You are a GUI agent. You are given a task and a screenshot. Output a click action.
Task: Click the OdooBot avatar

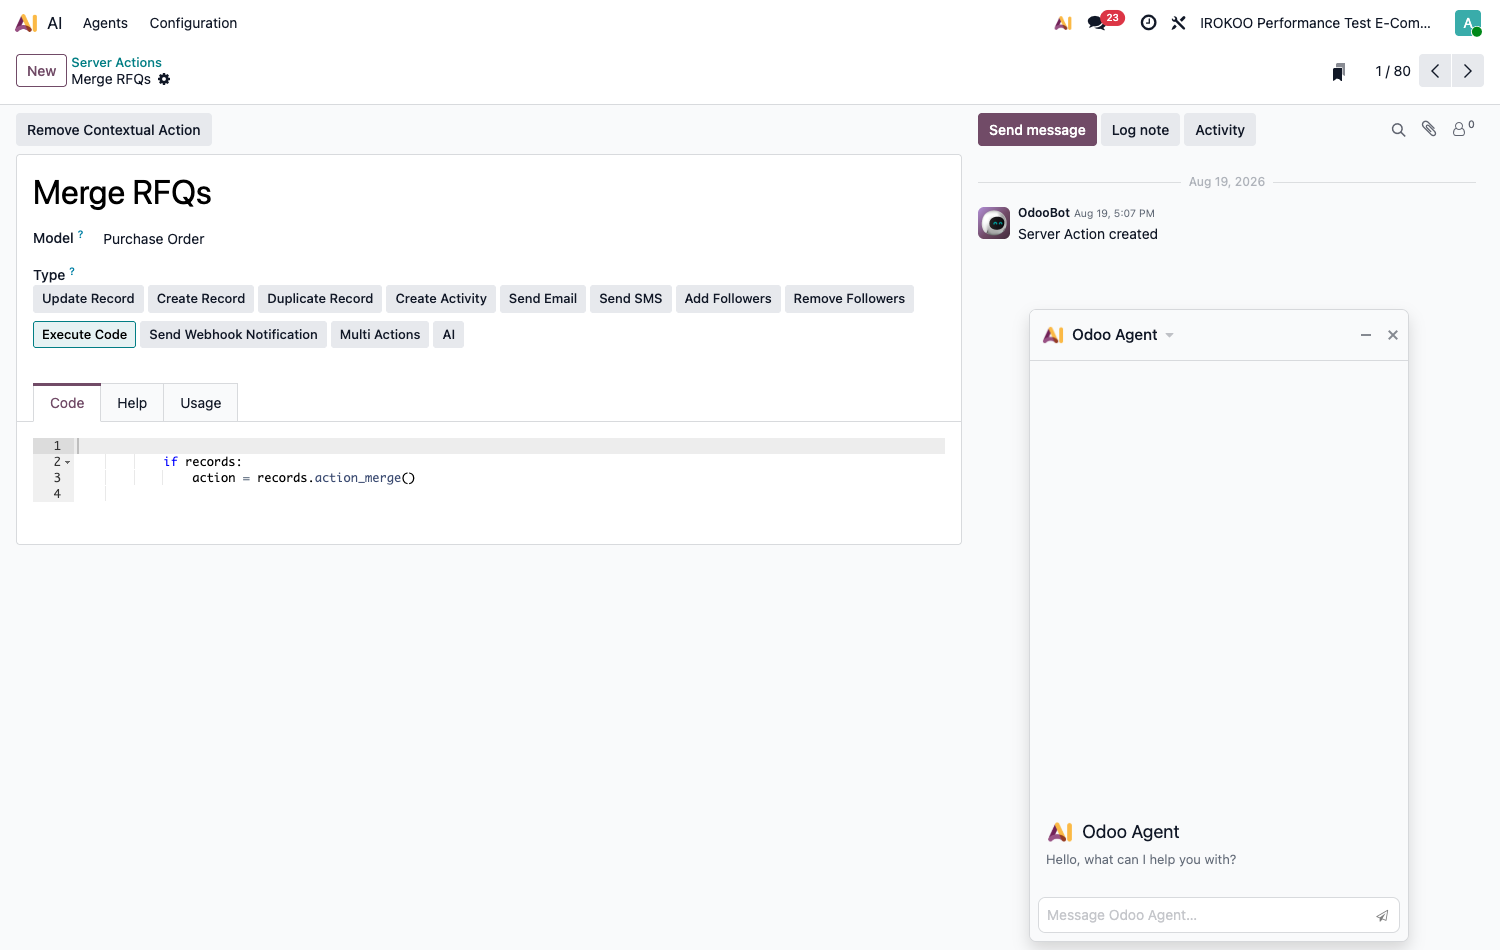click(994, 223)
